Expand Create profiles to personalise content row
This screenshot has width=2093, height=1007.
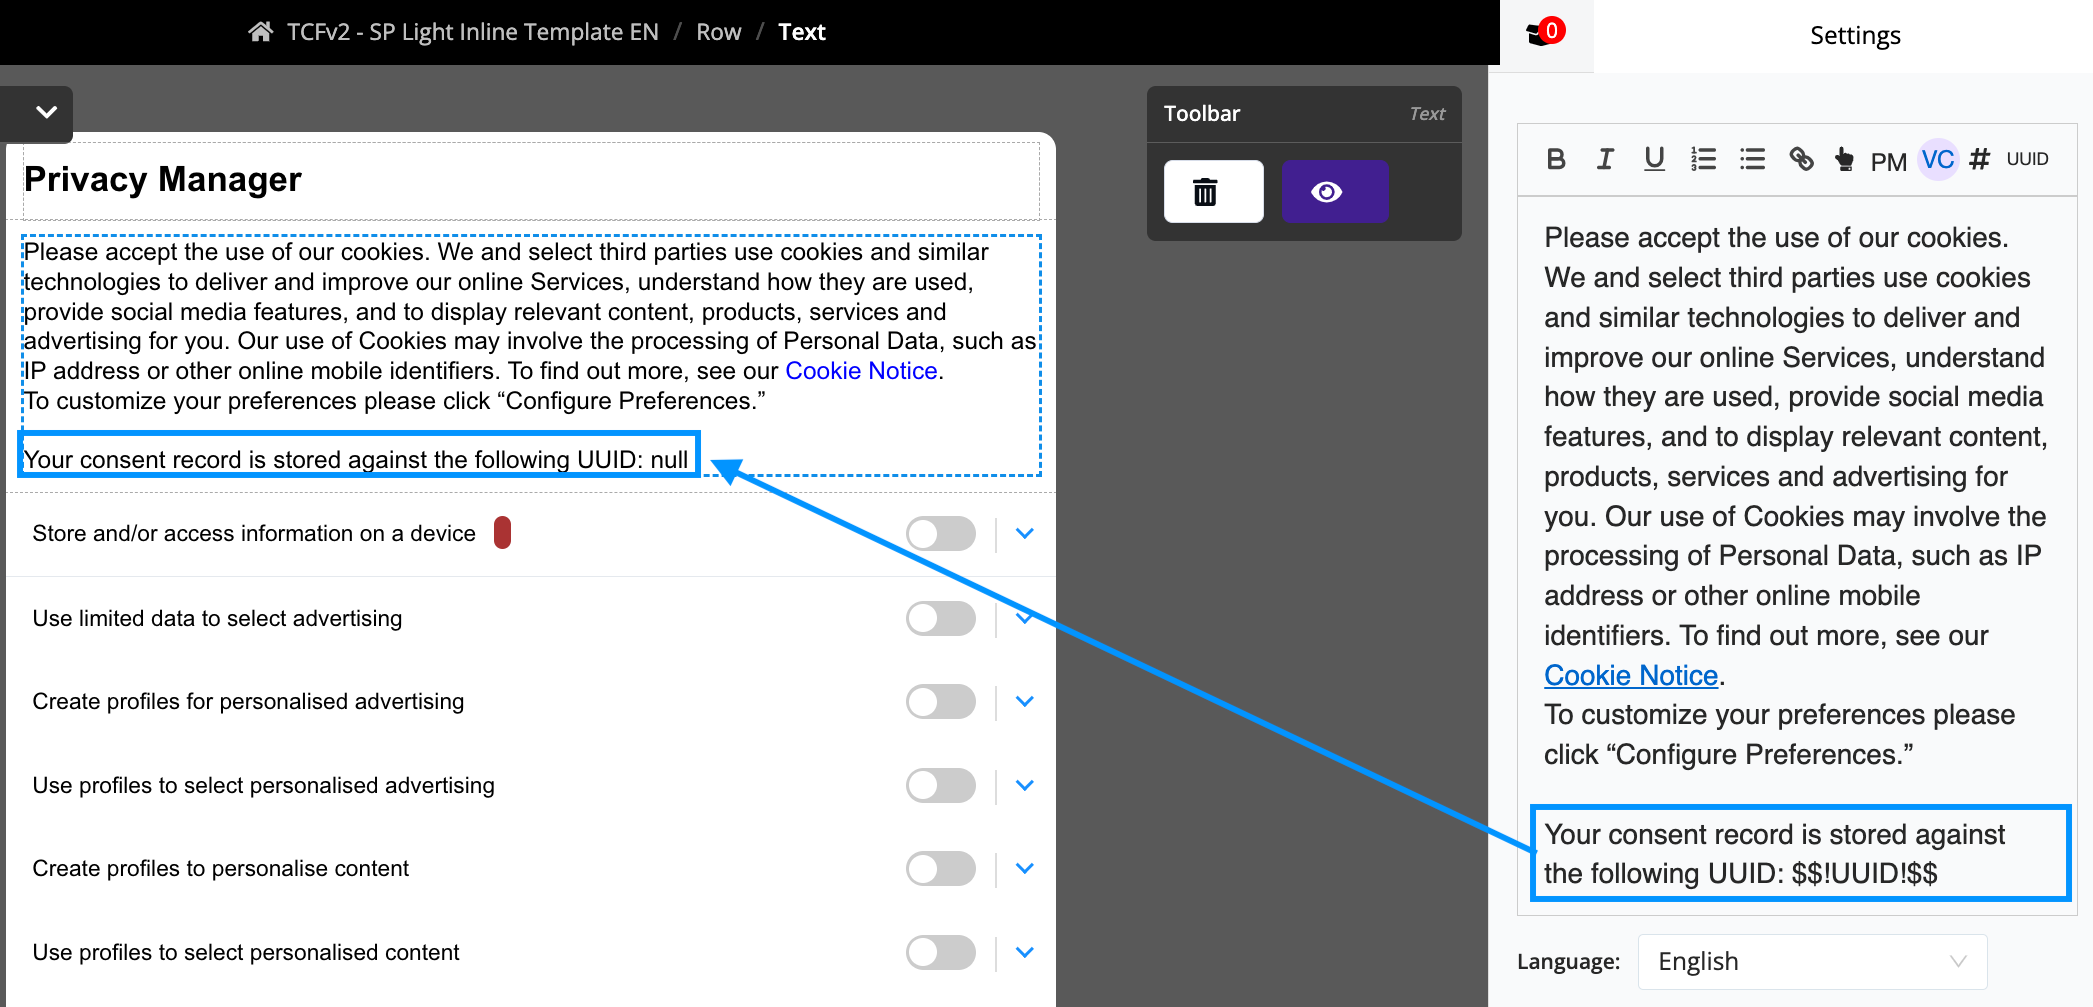tap(1024, 868)
